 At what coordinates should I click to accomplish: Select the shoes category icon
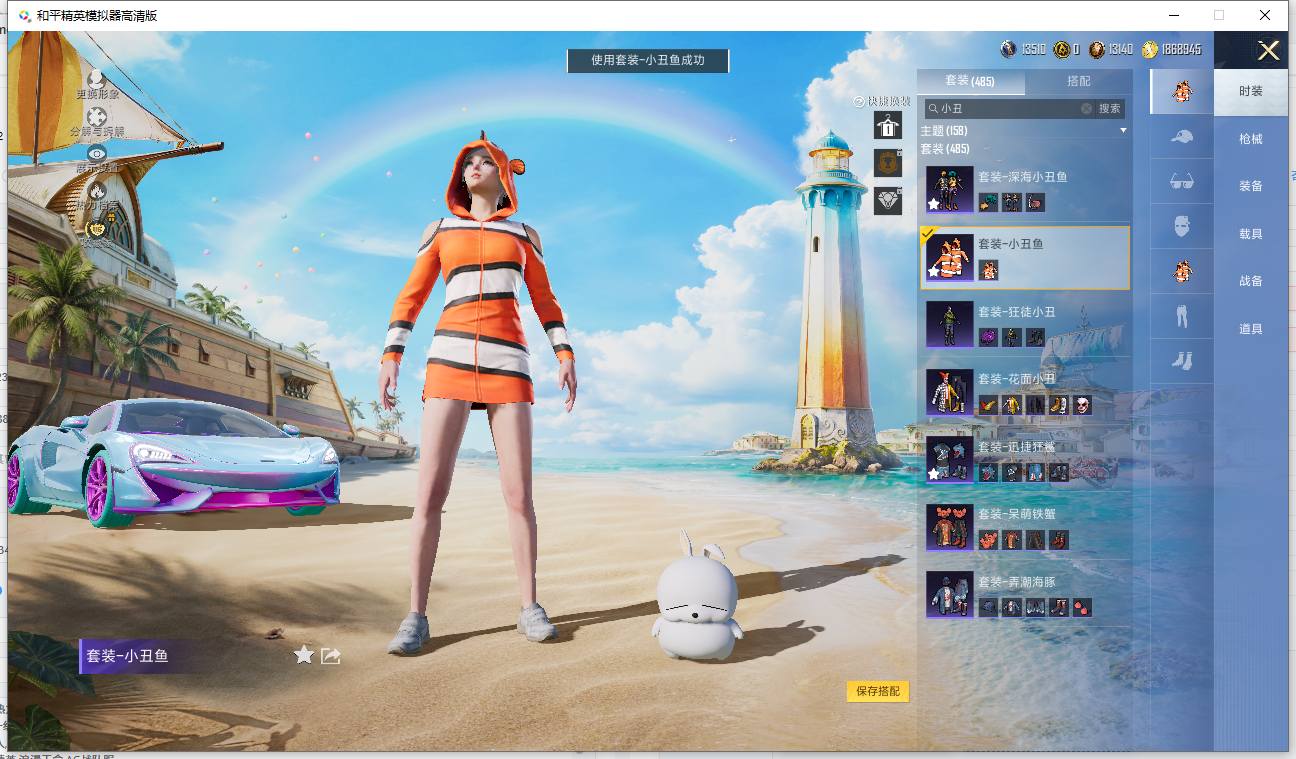(x=1181, y=360)
